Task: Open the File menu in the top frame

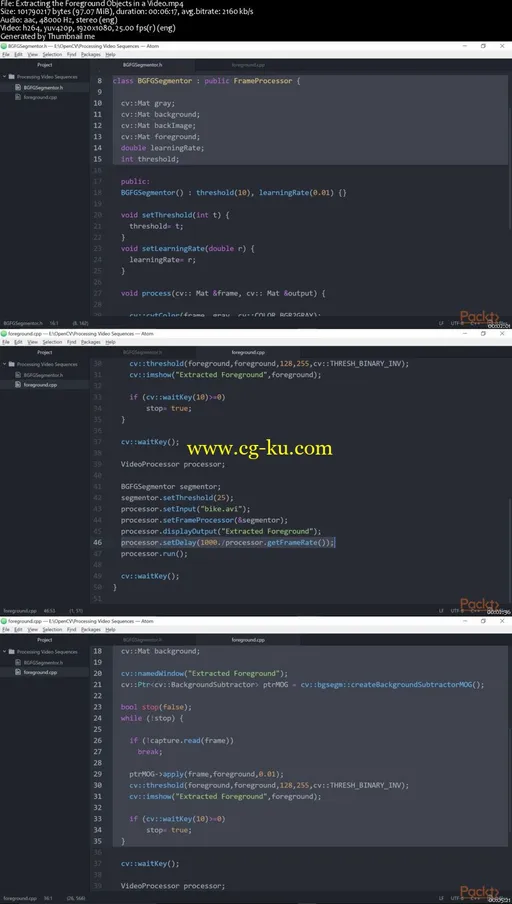Action: pos(5,54)
